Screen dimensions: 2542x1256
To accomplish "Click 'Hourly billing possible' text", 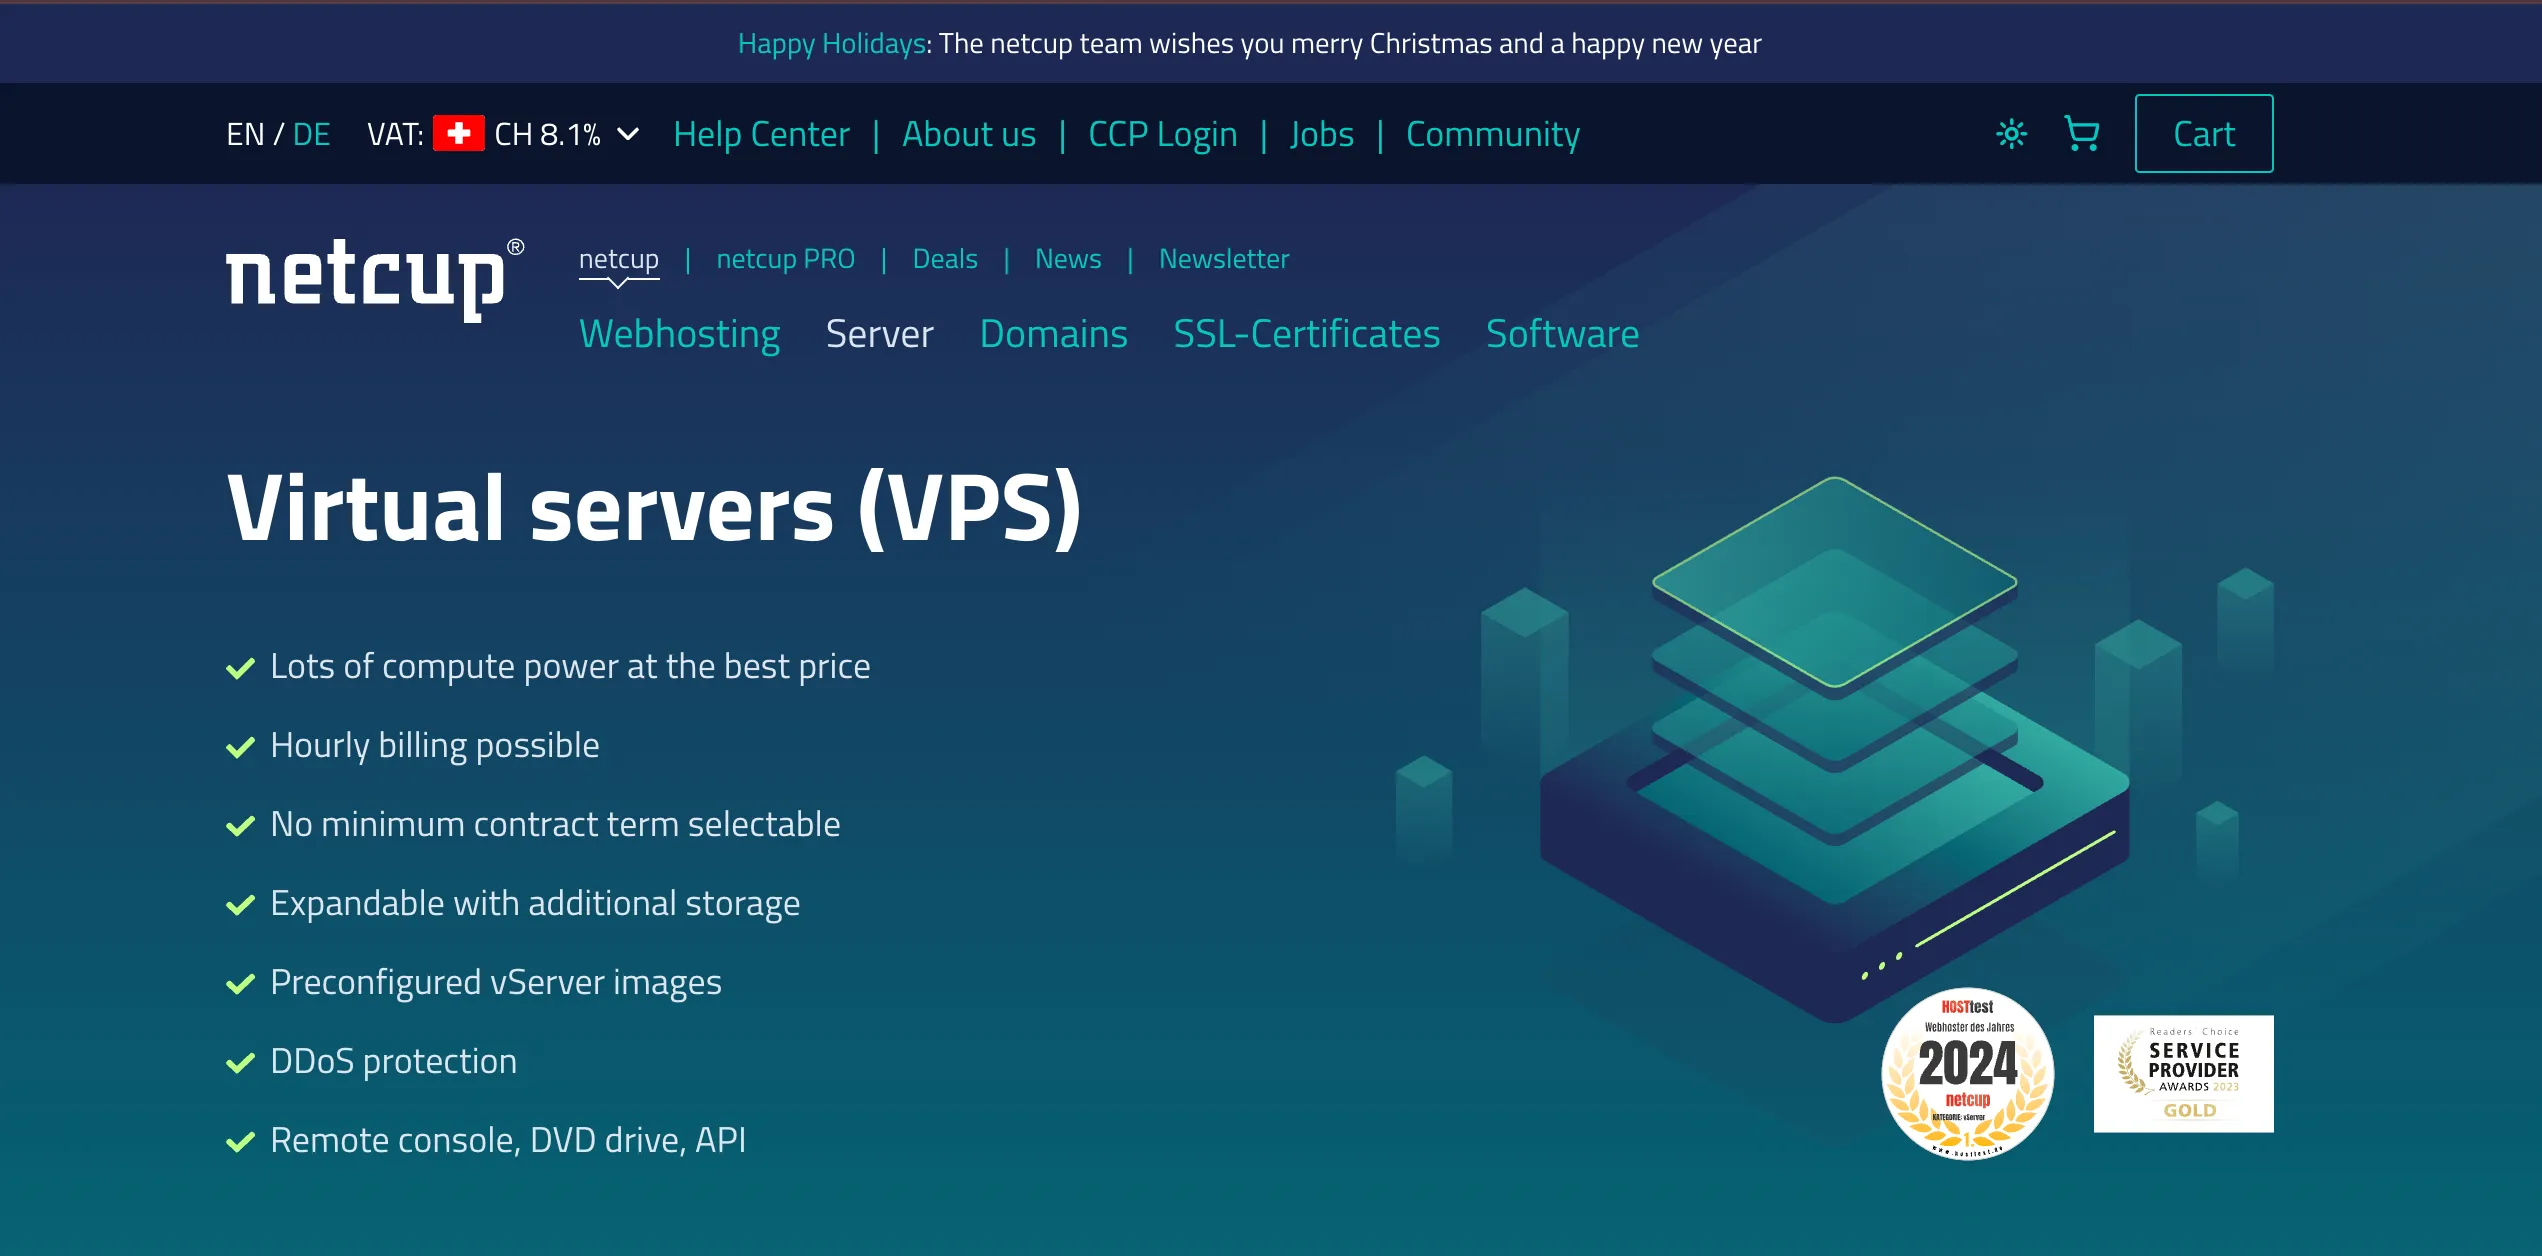I will tap(435, 746).
